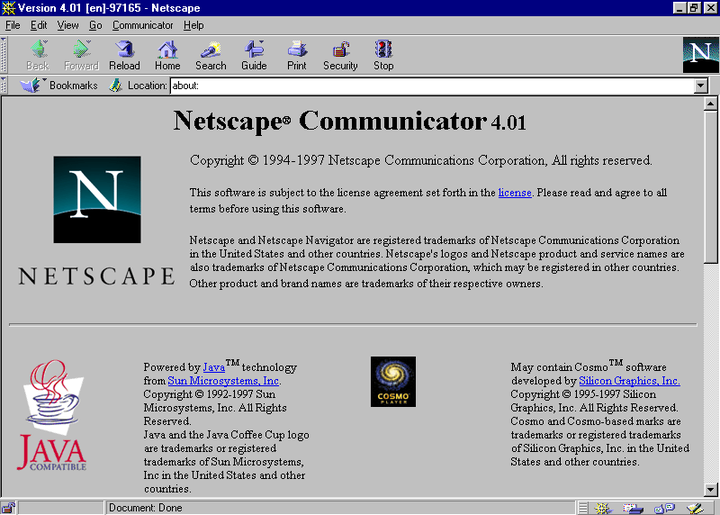Open the Search toolbar button

[211, 55]
